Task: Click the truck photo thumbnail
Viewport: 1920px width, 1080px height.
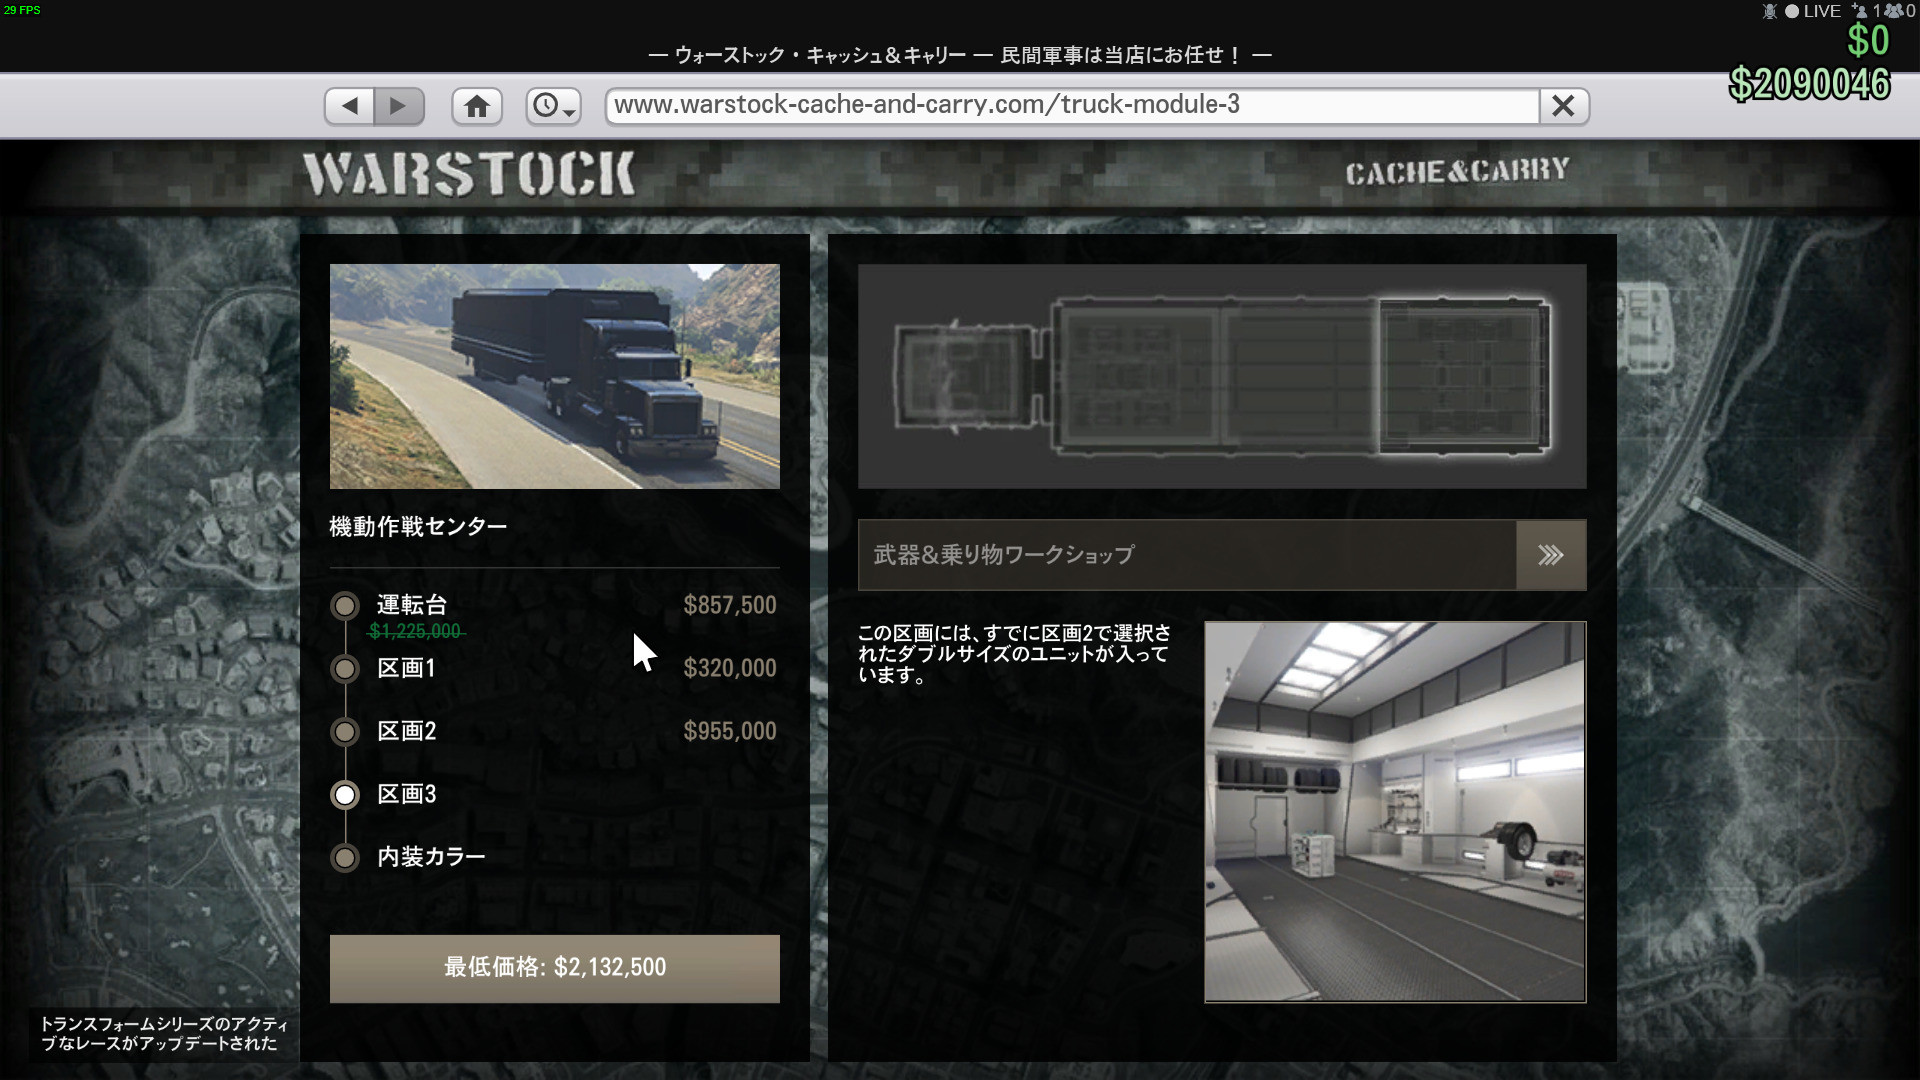Action: click(x=555, y=376)
